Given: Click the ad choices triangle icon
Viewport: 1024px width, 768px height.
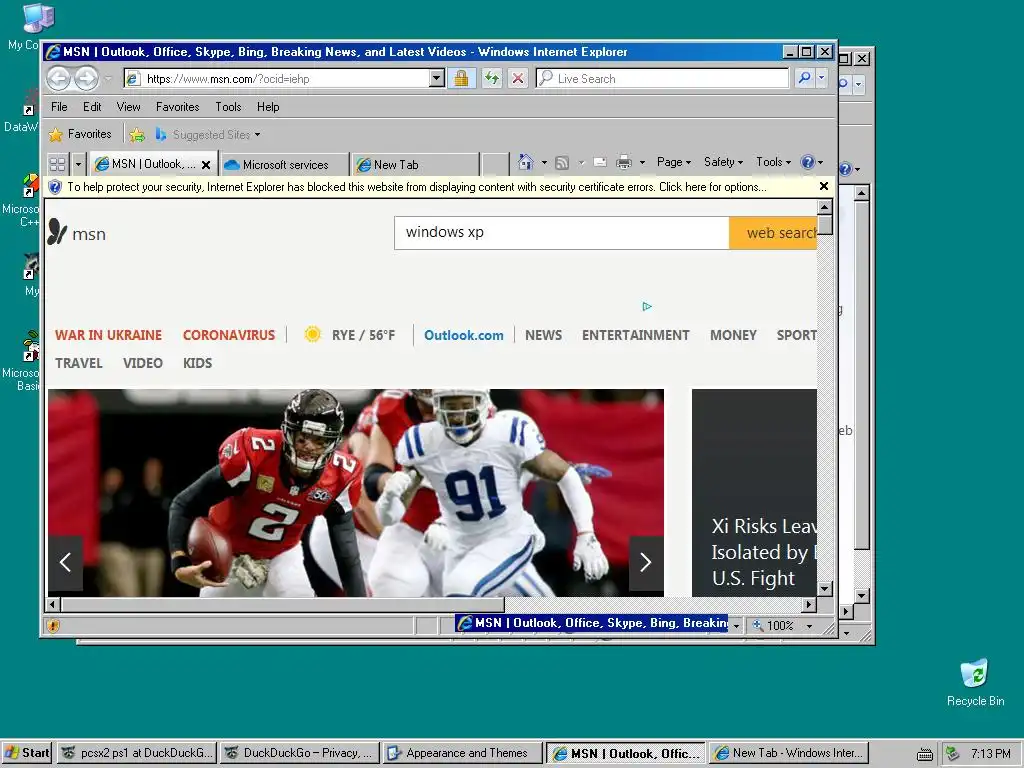Looking at the screenshot, I should point(647,306).
